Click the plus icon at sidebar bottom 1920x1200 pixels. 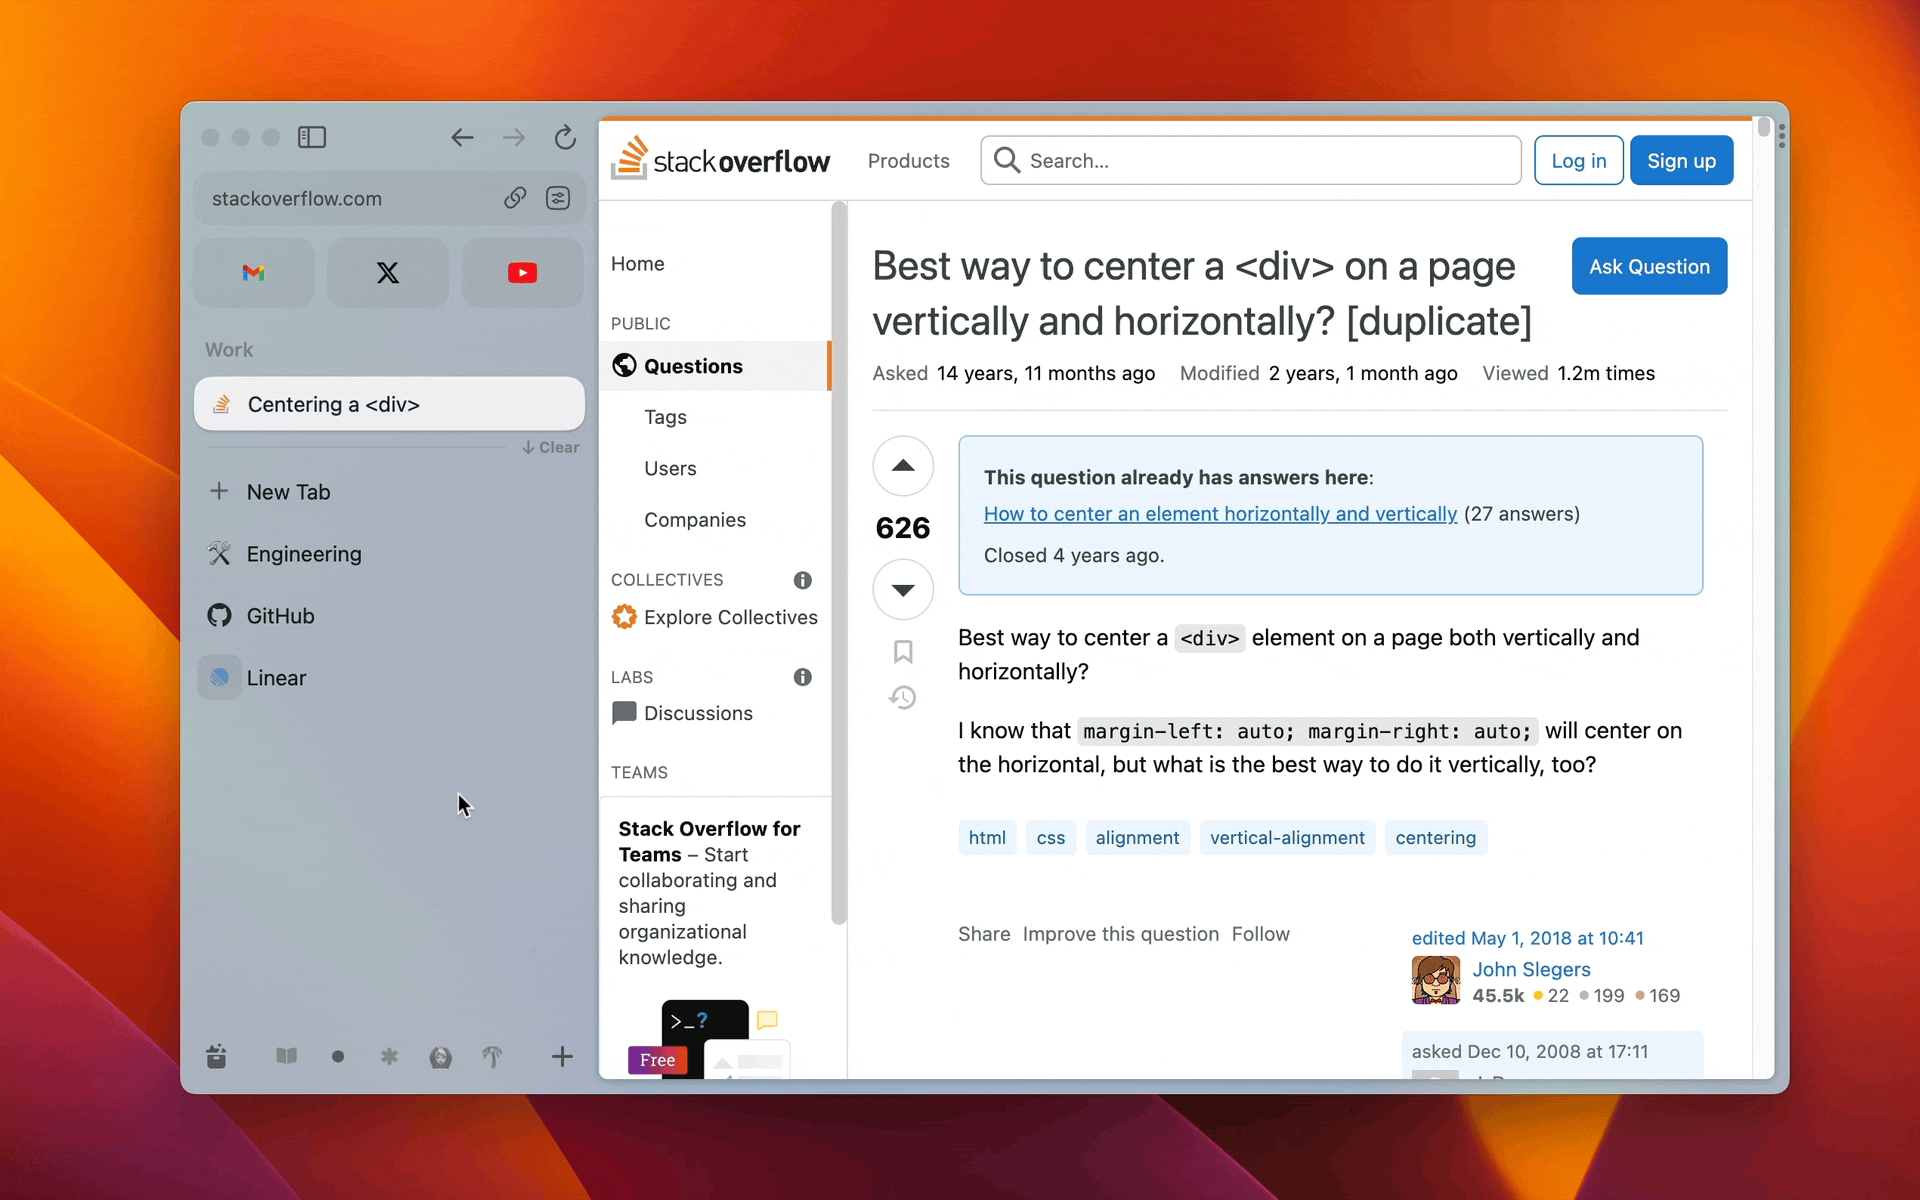pyautogui.click(x=562, y=1056)
